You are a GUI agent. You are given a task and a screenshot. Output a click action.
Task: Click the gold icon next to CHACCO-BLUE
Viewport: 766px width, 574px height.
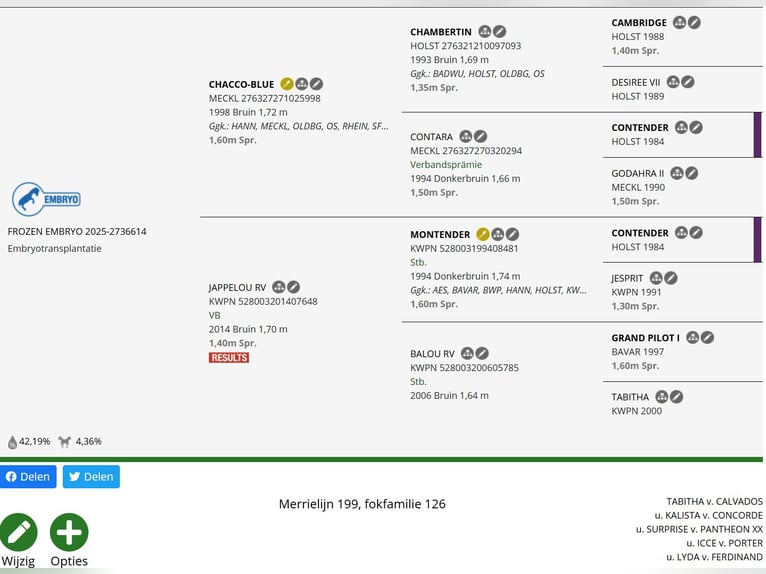287,84
